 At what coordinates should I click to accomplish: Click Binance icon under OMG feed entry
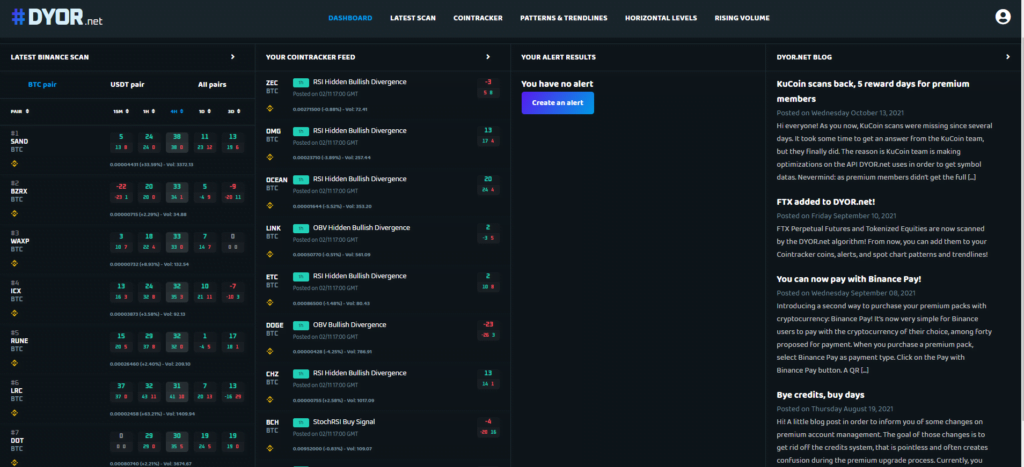[x=270, y=157]
